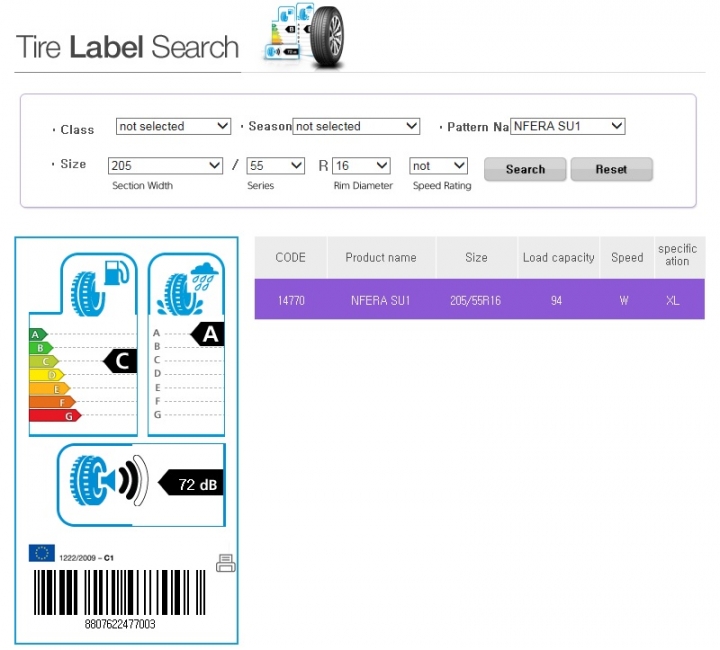720x650 pixels.
Task: Click the Speed column header
Action: (627, 258)
